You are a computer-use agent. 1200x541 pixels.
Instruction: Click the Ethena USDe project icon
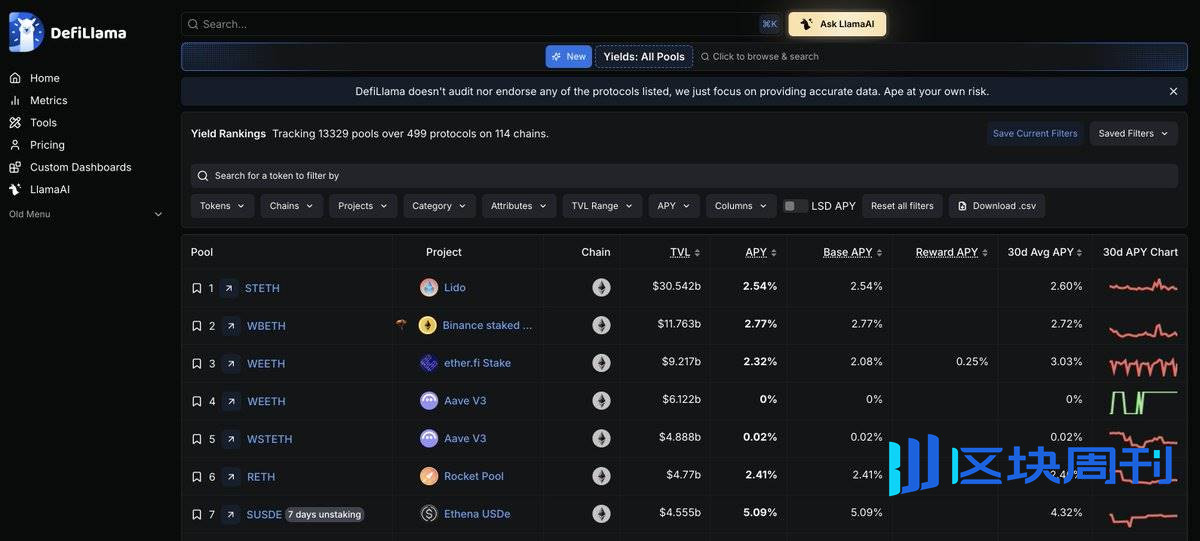click(x=429, y=514)
